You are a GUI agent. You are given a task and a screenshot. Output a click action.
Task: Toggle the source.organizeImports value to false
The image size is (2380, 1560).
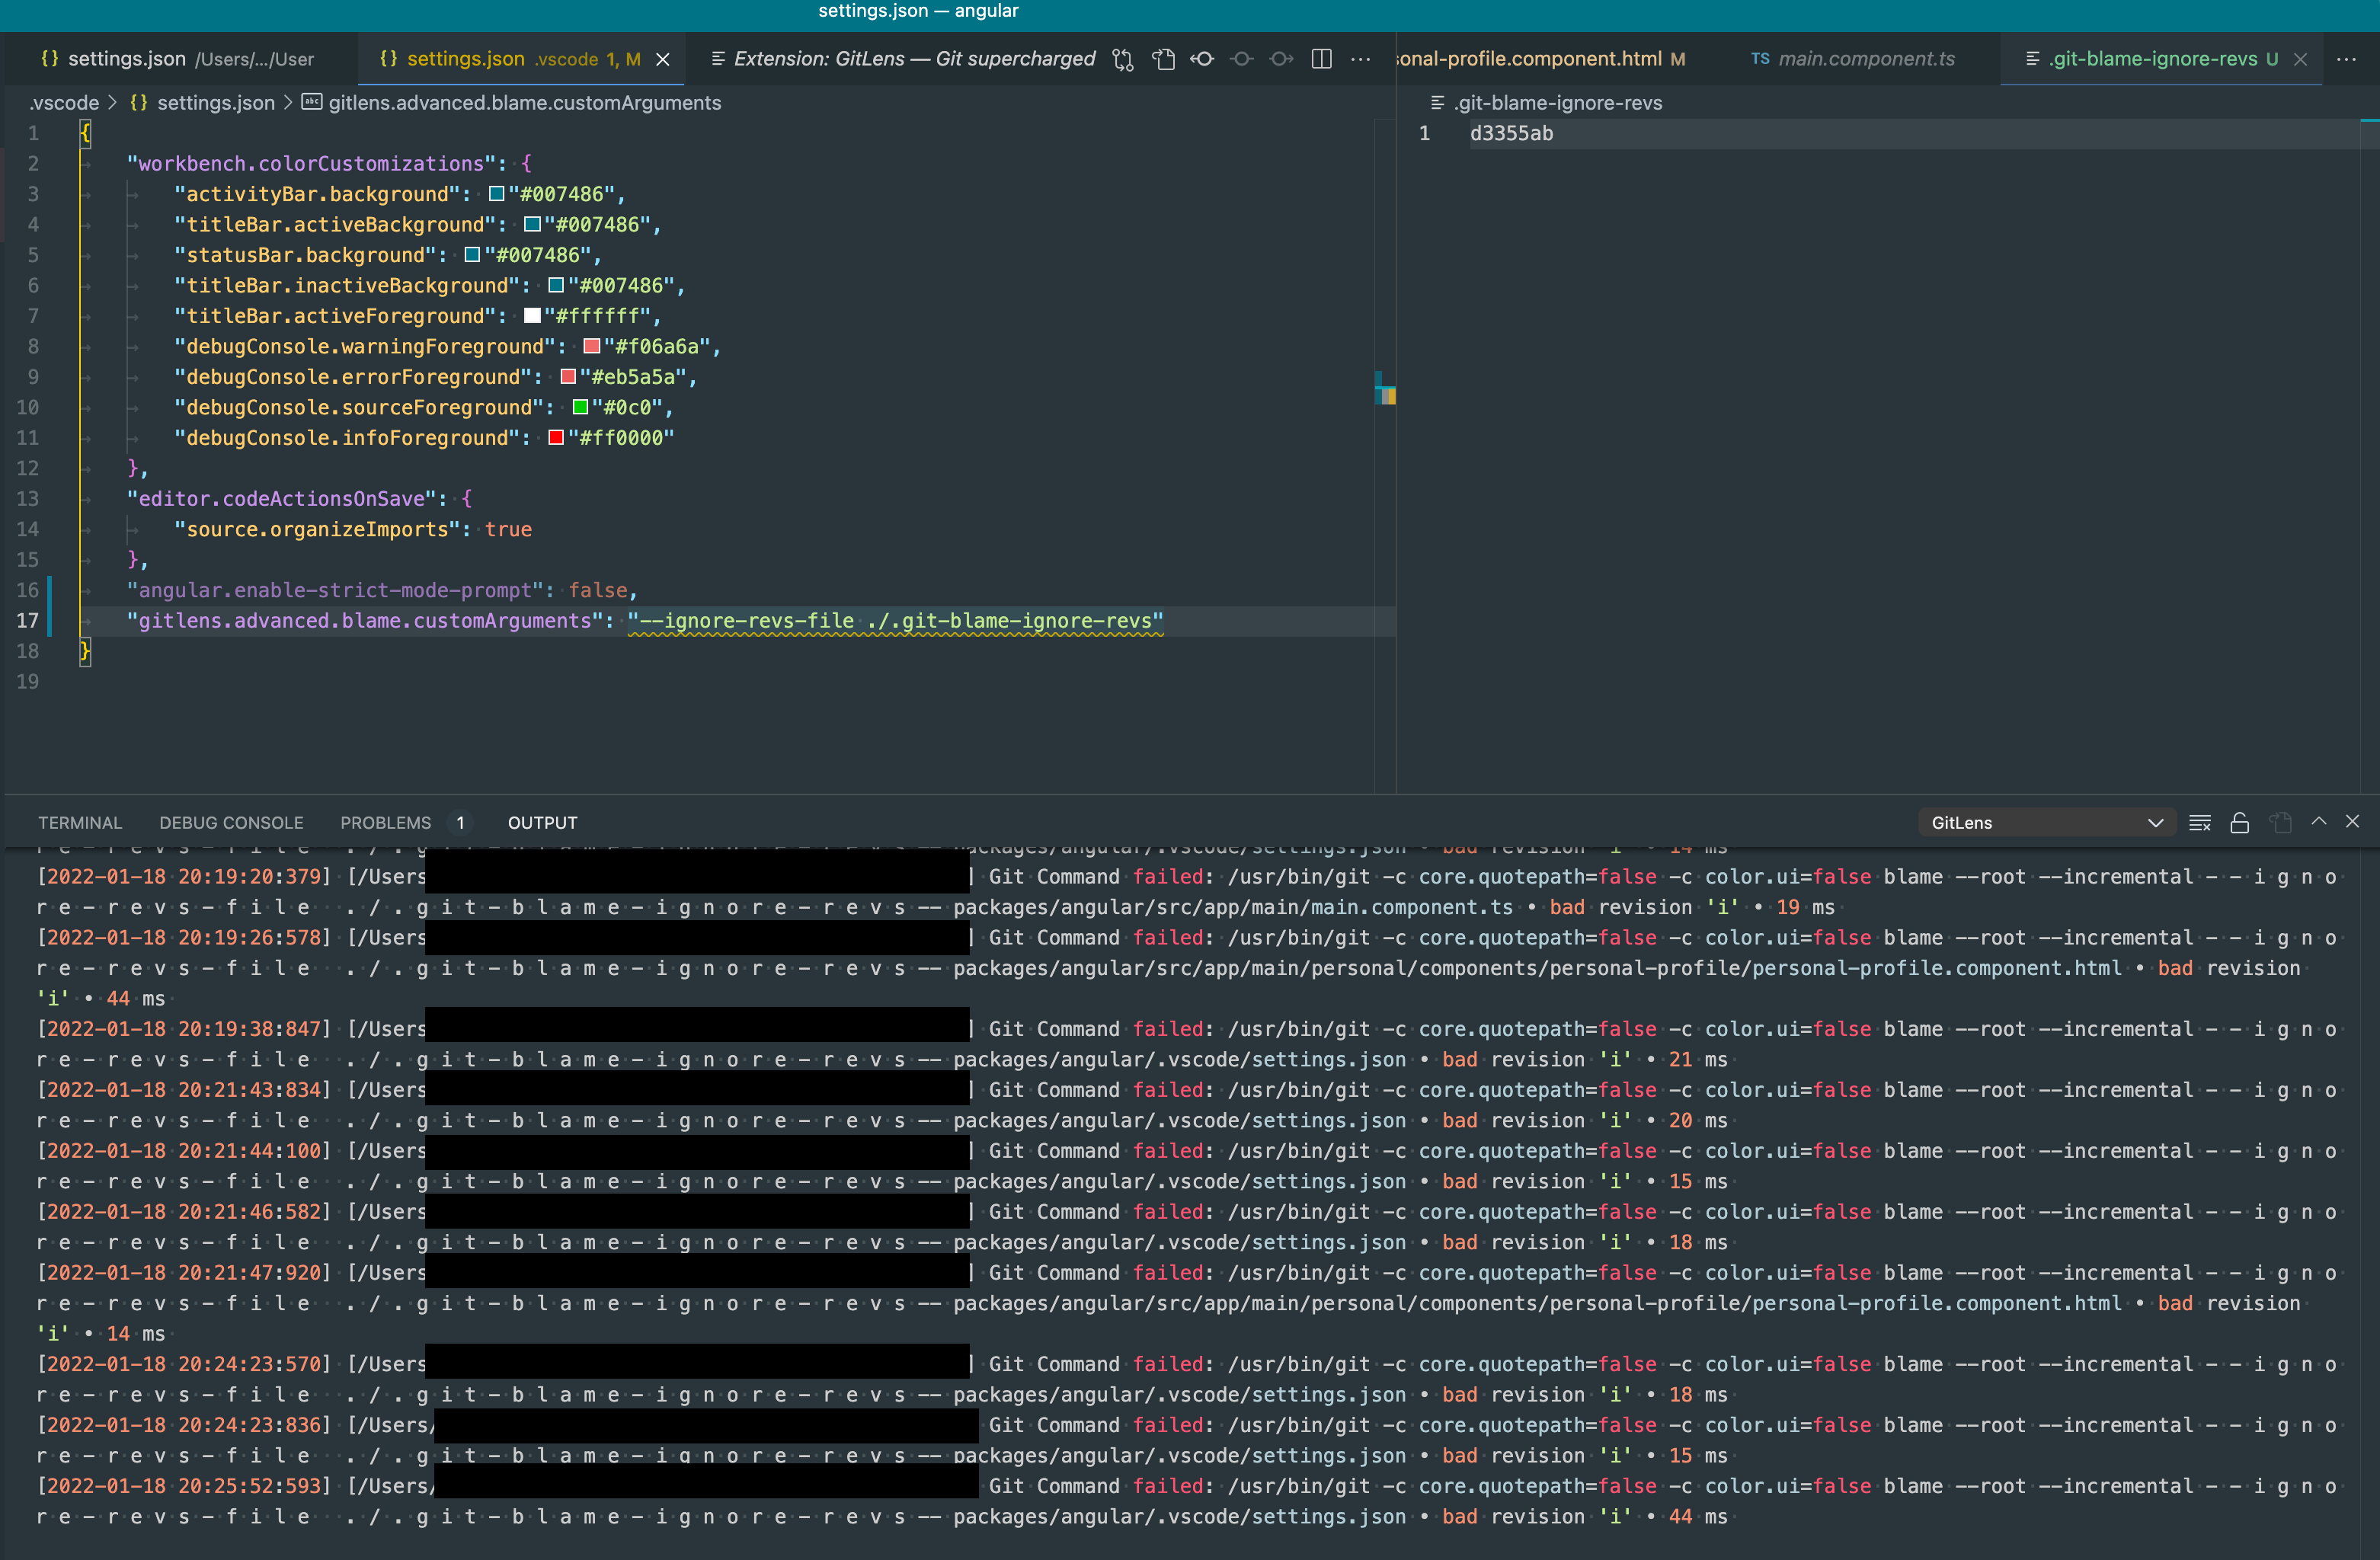509,529
